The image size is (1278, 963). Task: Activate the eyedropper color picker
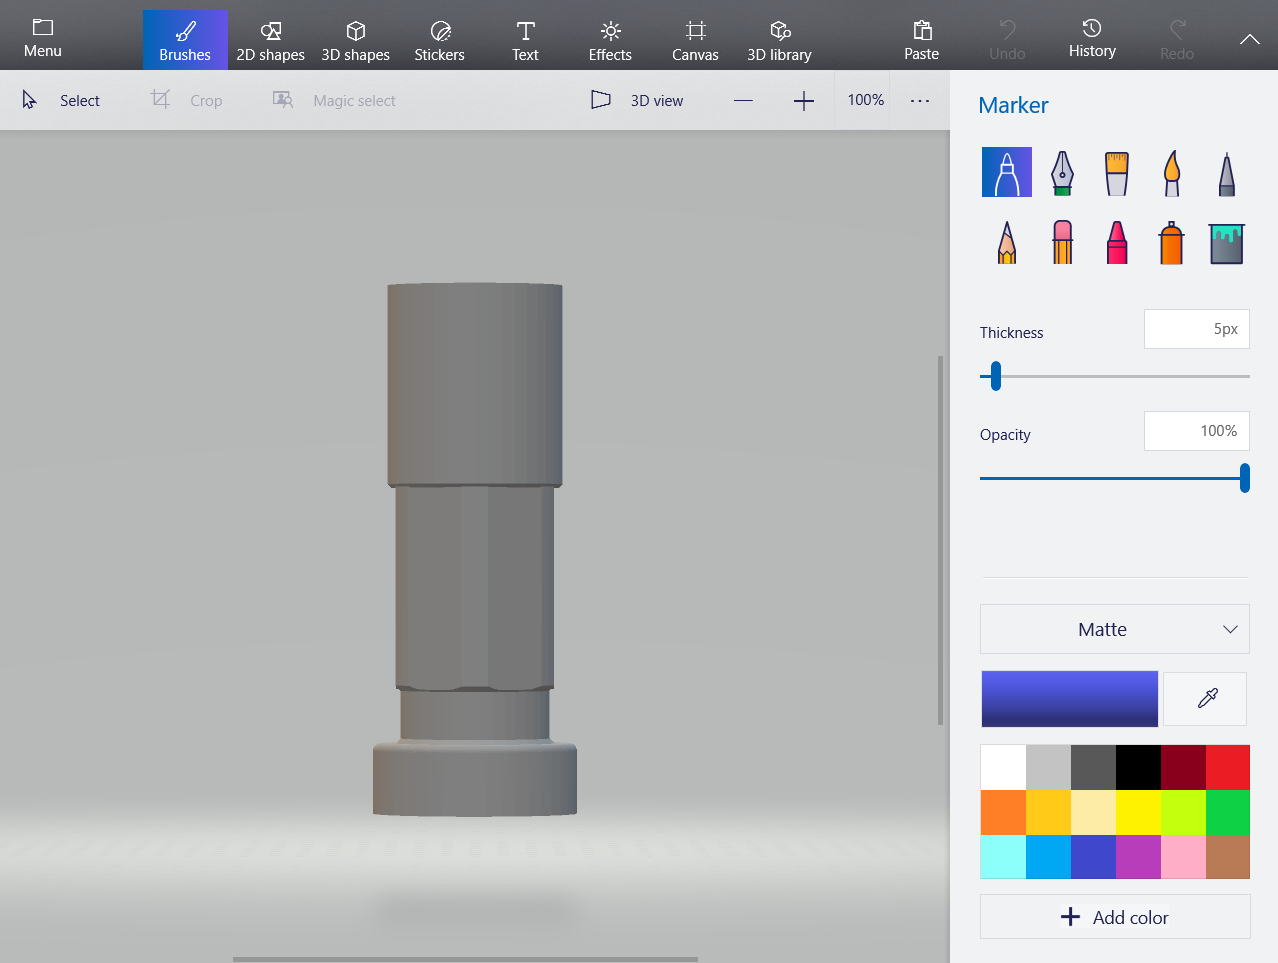coord(1207,698)
